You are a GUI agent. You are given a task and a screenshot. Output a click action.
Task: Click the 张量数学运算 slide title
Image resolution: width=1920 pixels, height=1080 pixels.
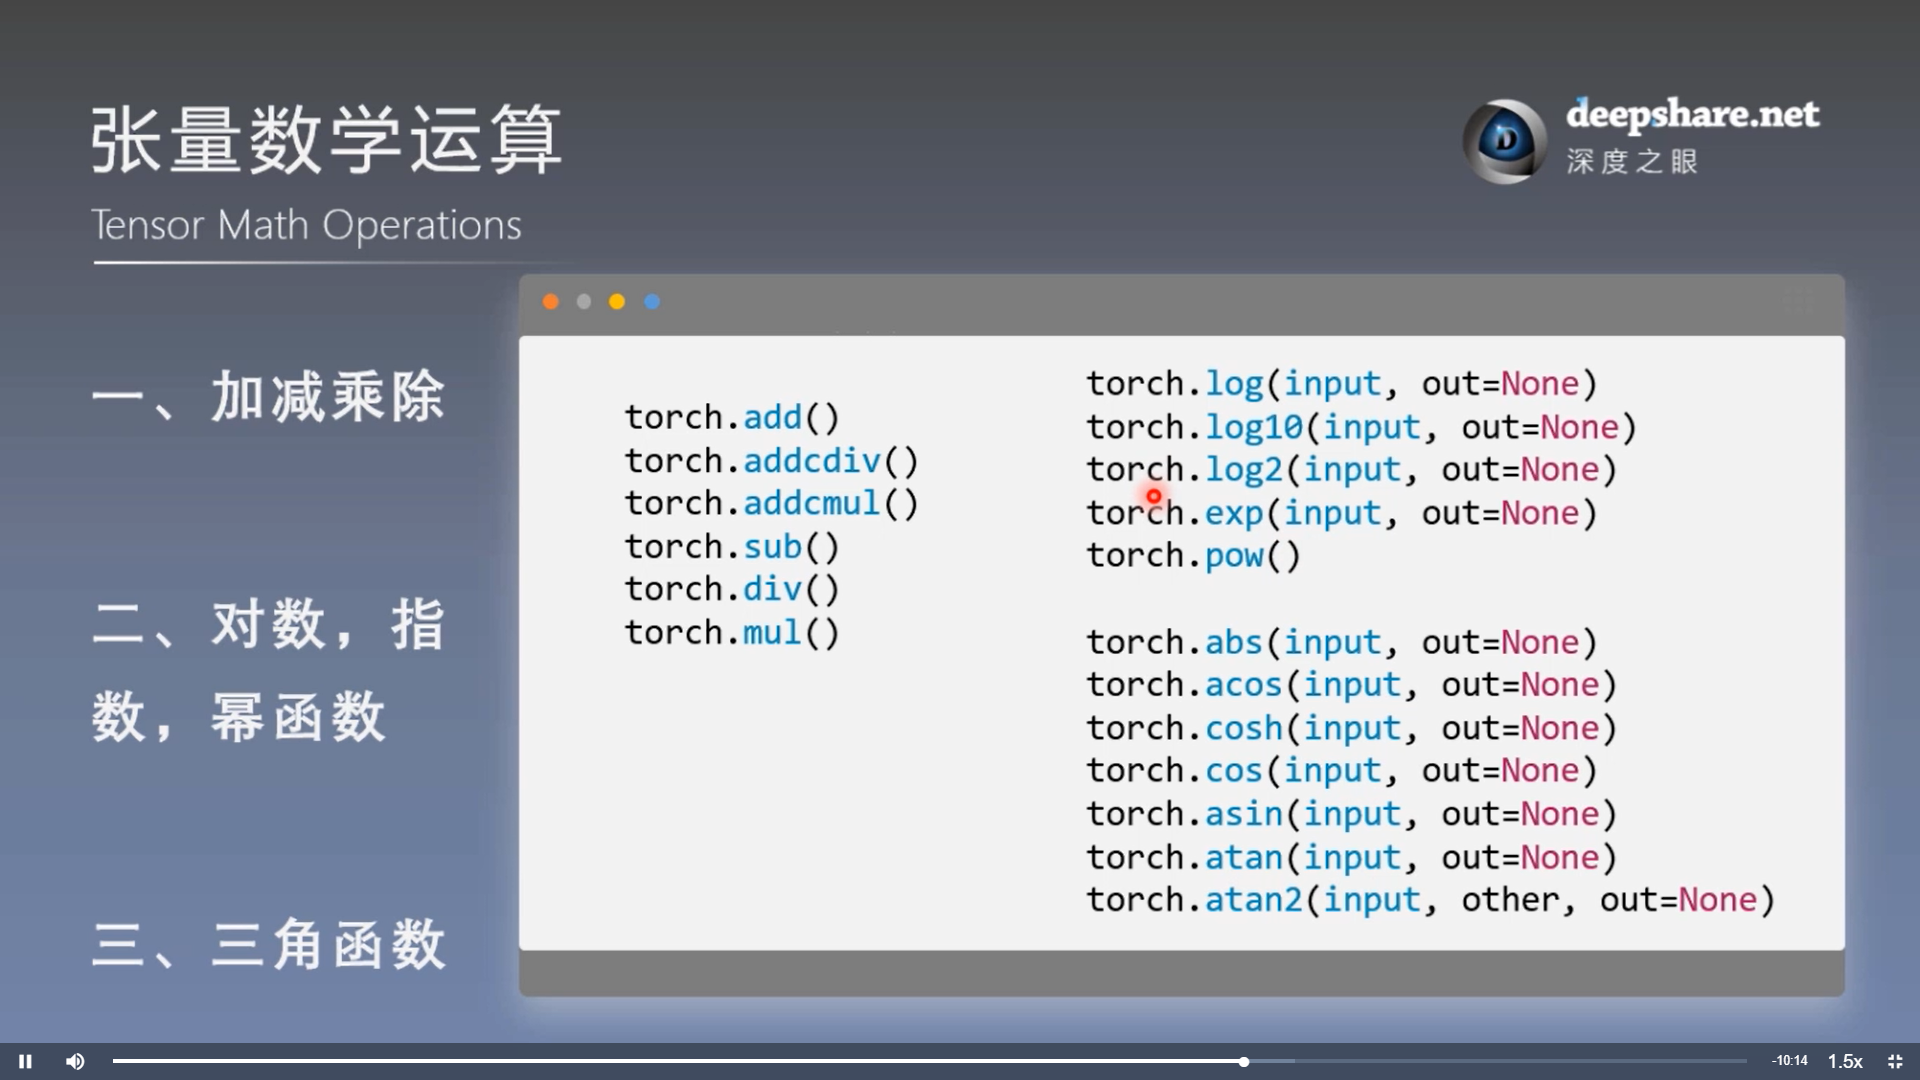(x=326, y=140)
